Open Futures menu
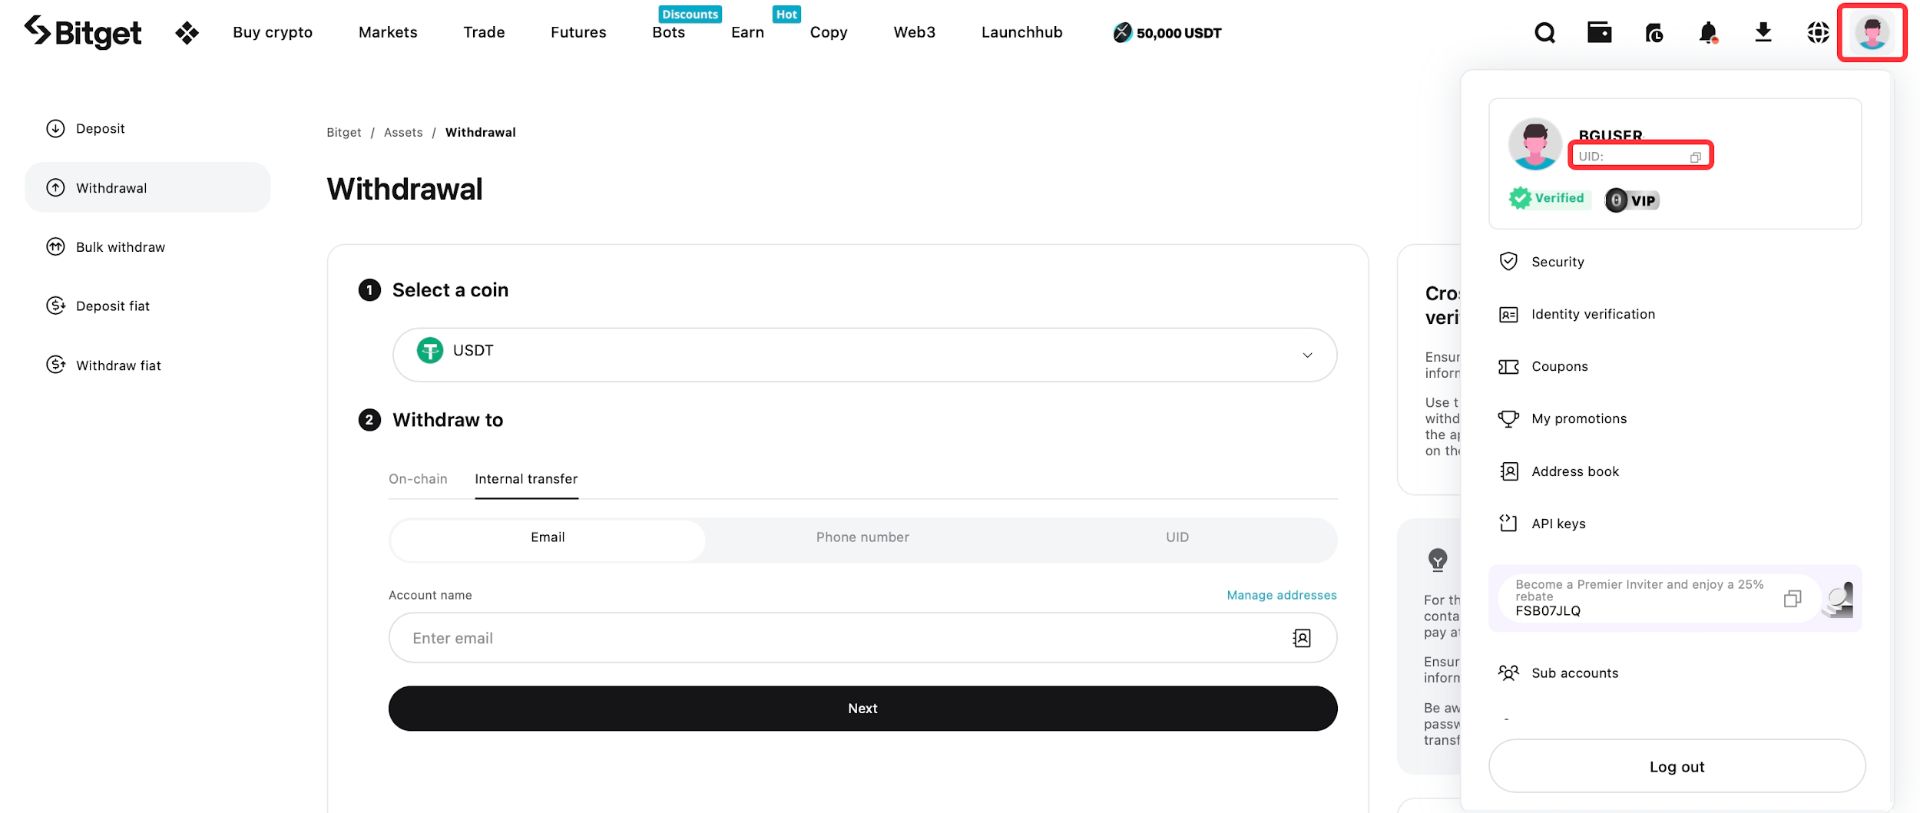This screenshot has height=813, width=1920. click(x=578, y=32)
